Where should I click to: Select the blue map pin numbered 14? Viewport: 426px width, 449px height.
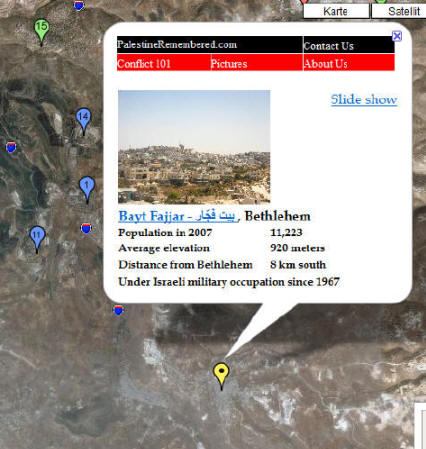(x=83, y=120)
